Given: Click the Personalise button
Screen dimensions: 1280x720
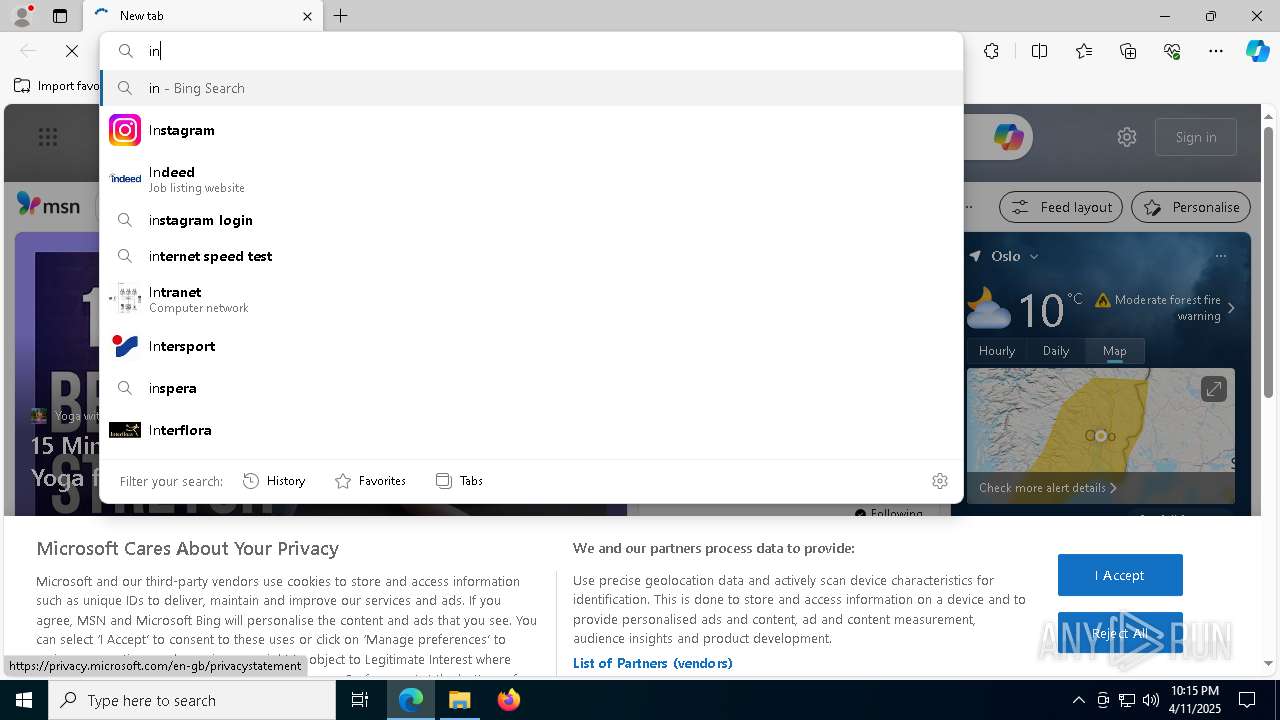Looking at the screenshot, I should [x=1191, y=207].
